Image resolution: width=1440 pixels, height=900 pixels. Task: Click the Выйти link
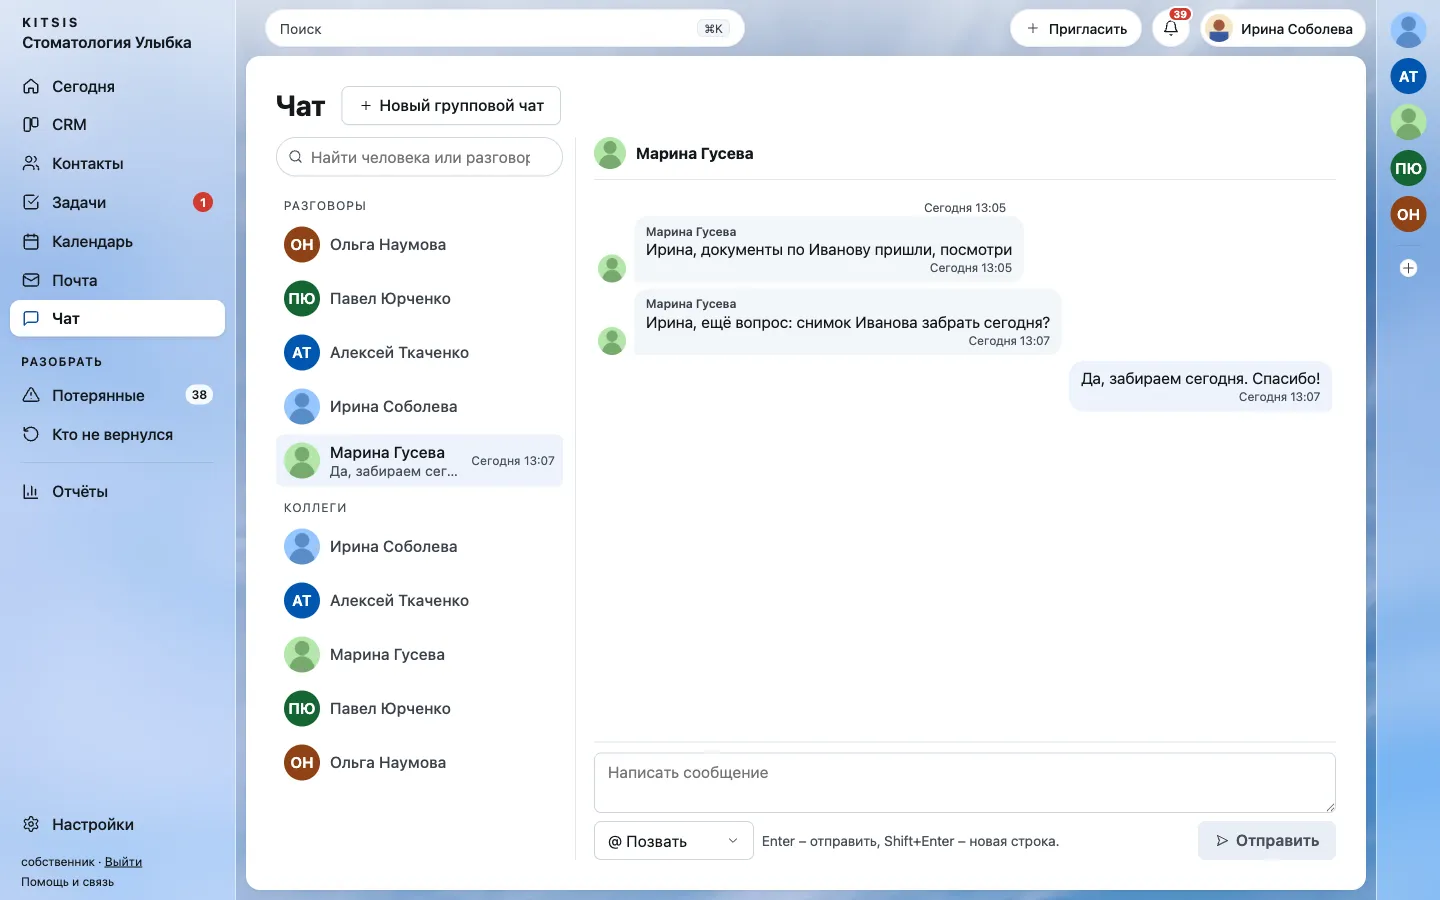(123, 862)
